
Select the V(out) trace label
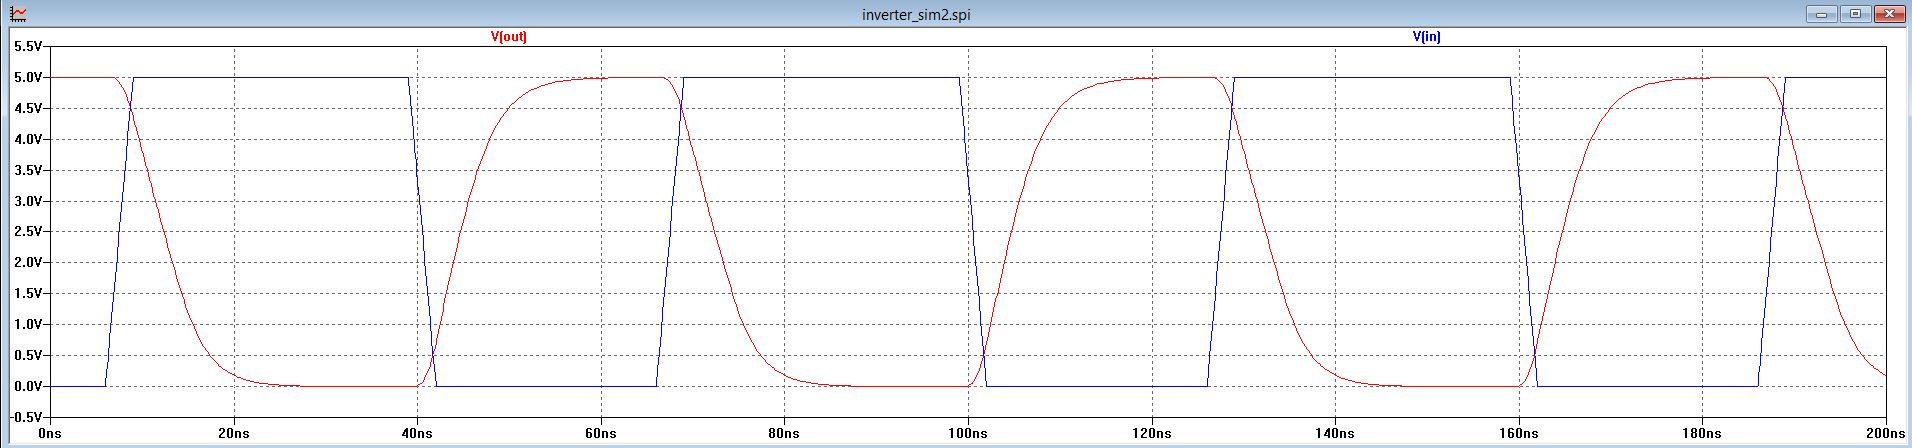click(508, 37)
